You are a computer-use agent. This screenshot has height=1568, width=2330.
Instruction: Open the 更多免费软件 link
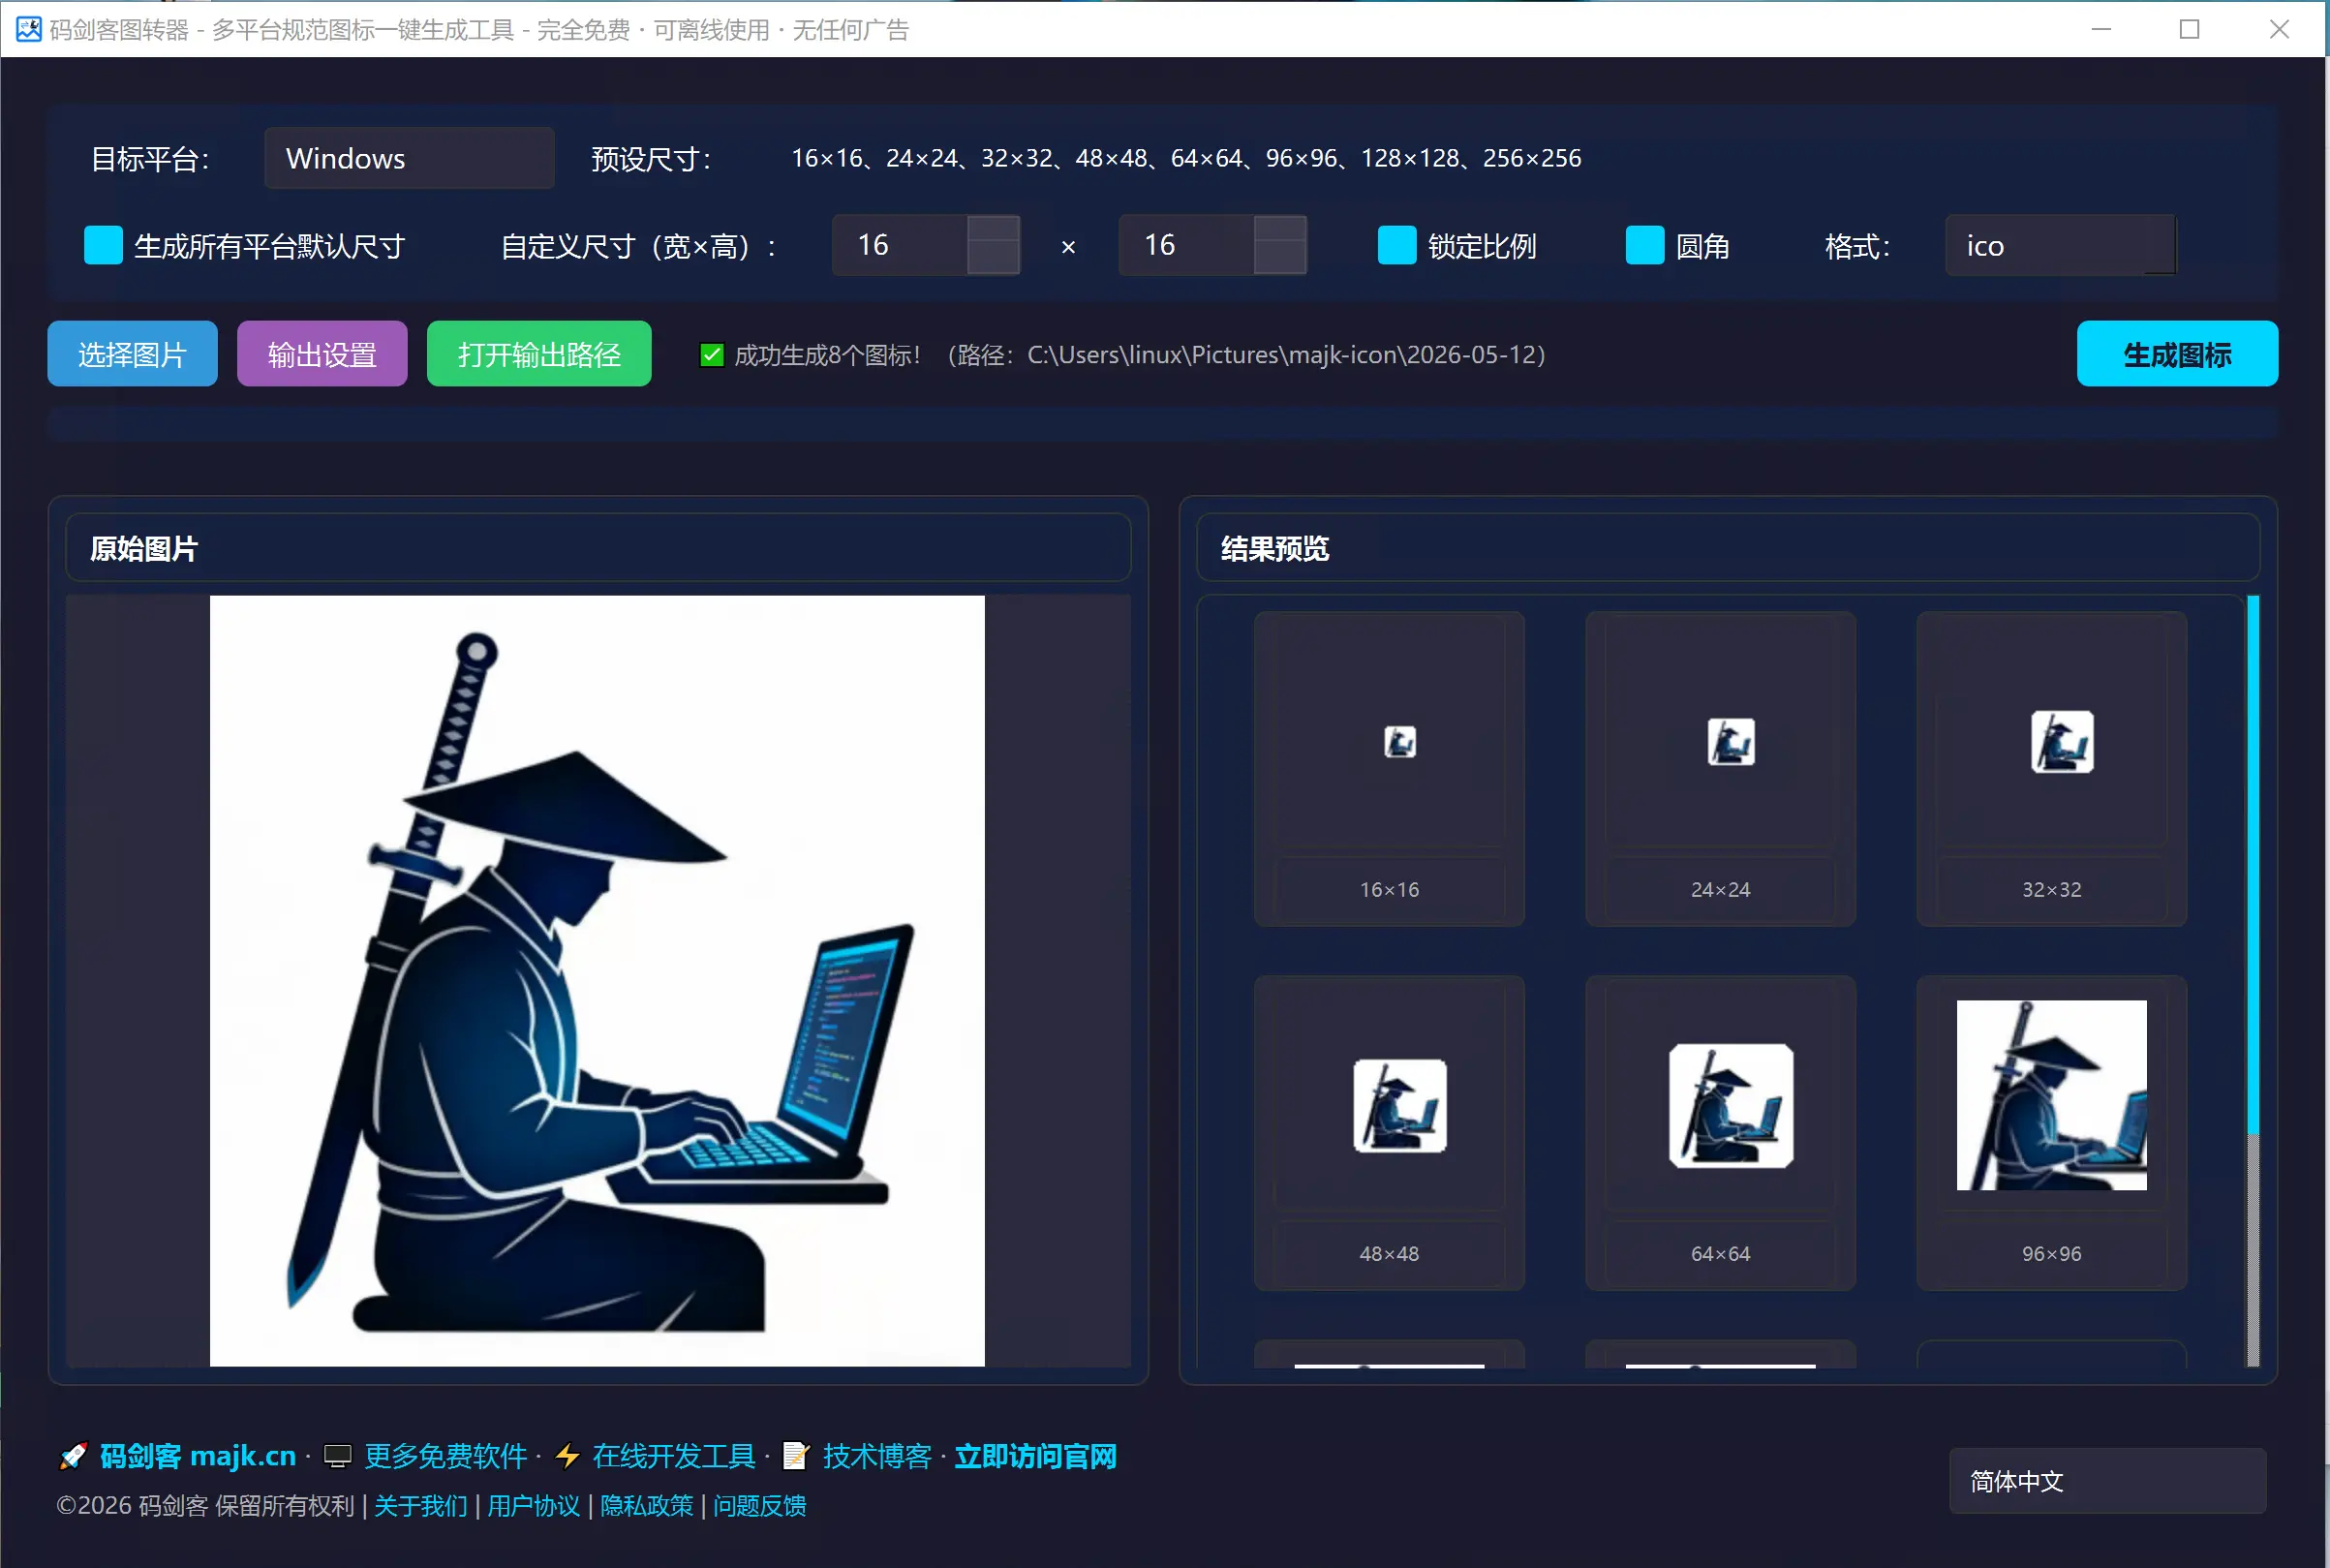445,1456
